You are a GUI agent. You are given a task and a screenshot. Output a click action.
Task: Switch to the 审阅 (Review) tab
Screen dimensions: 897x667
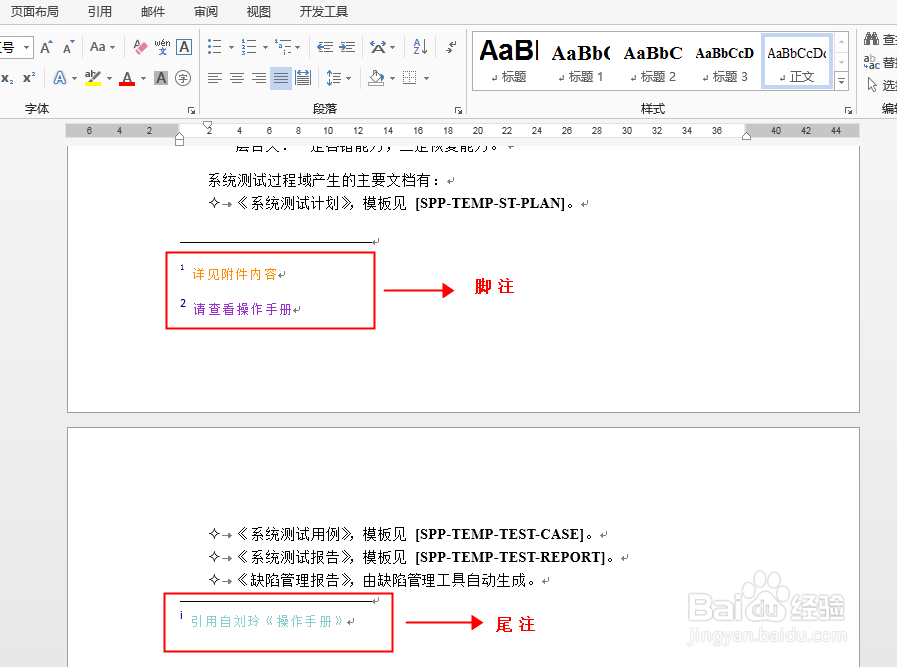[x=205, y=12]
